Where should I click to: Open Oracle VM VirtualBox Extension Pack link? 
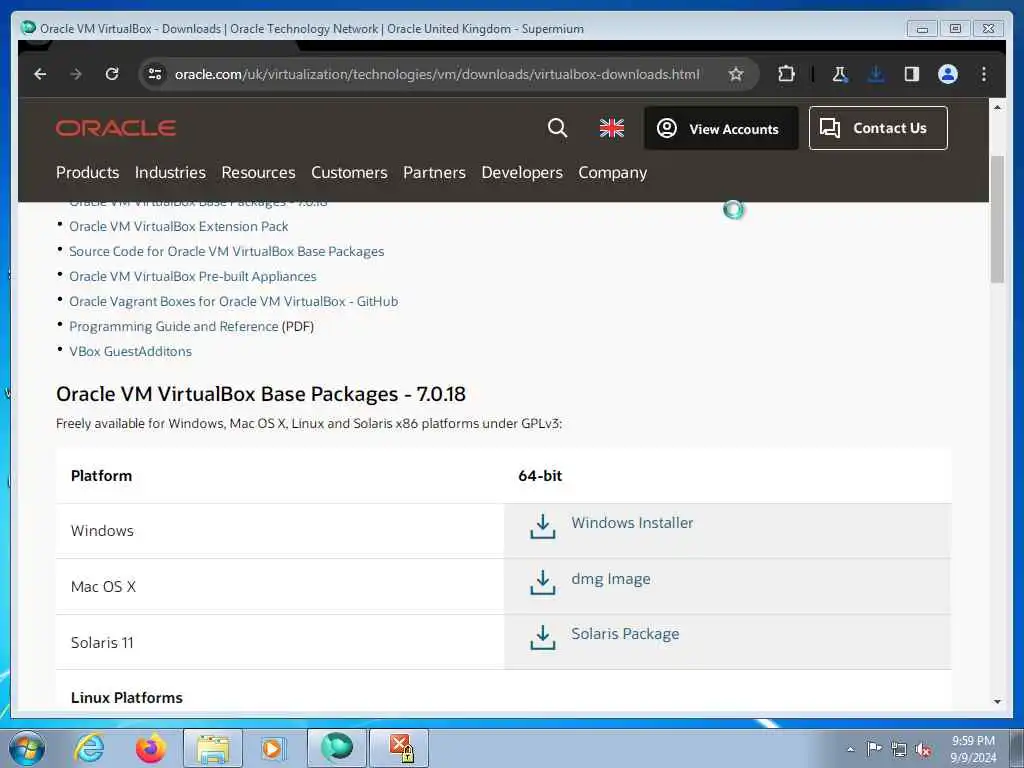click(x=179, y=227)
